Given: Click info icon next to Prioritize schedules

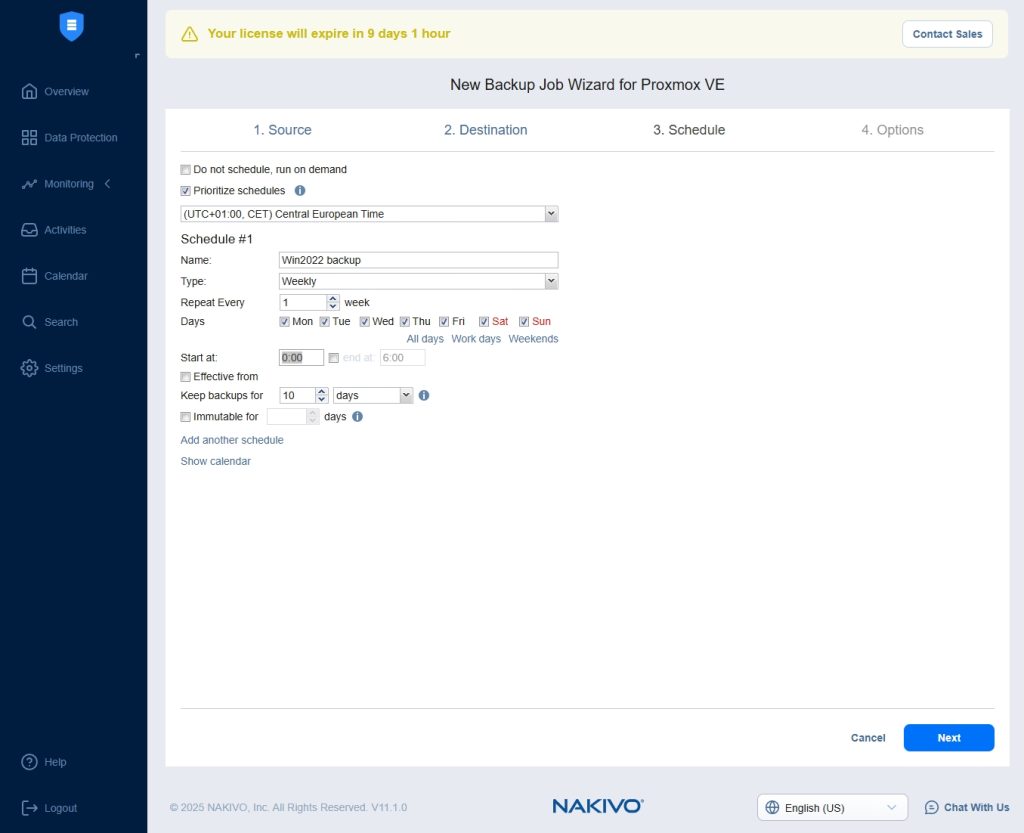Looking at the screenshot, I should tap(300, 190).
